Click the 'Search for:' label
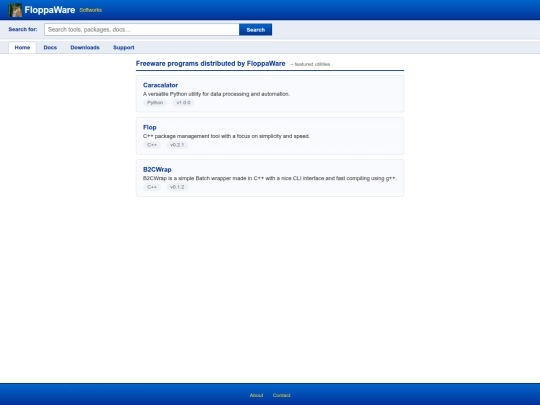Screen dimensions: 540x405 (x=23, y=29)
